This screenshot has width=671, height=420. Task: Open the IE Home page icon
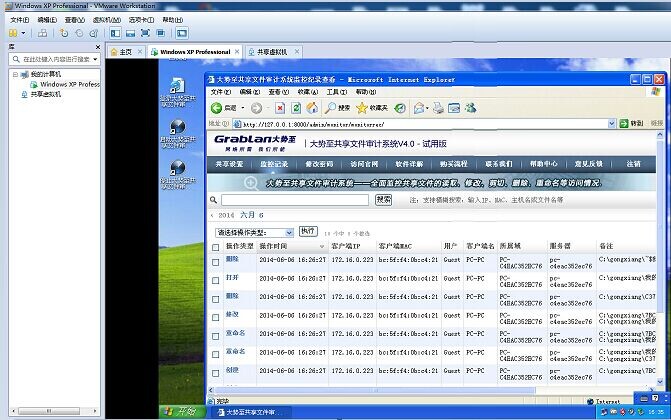[x=313, y=108]
